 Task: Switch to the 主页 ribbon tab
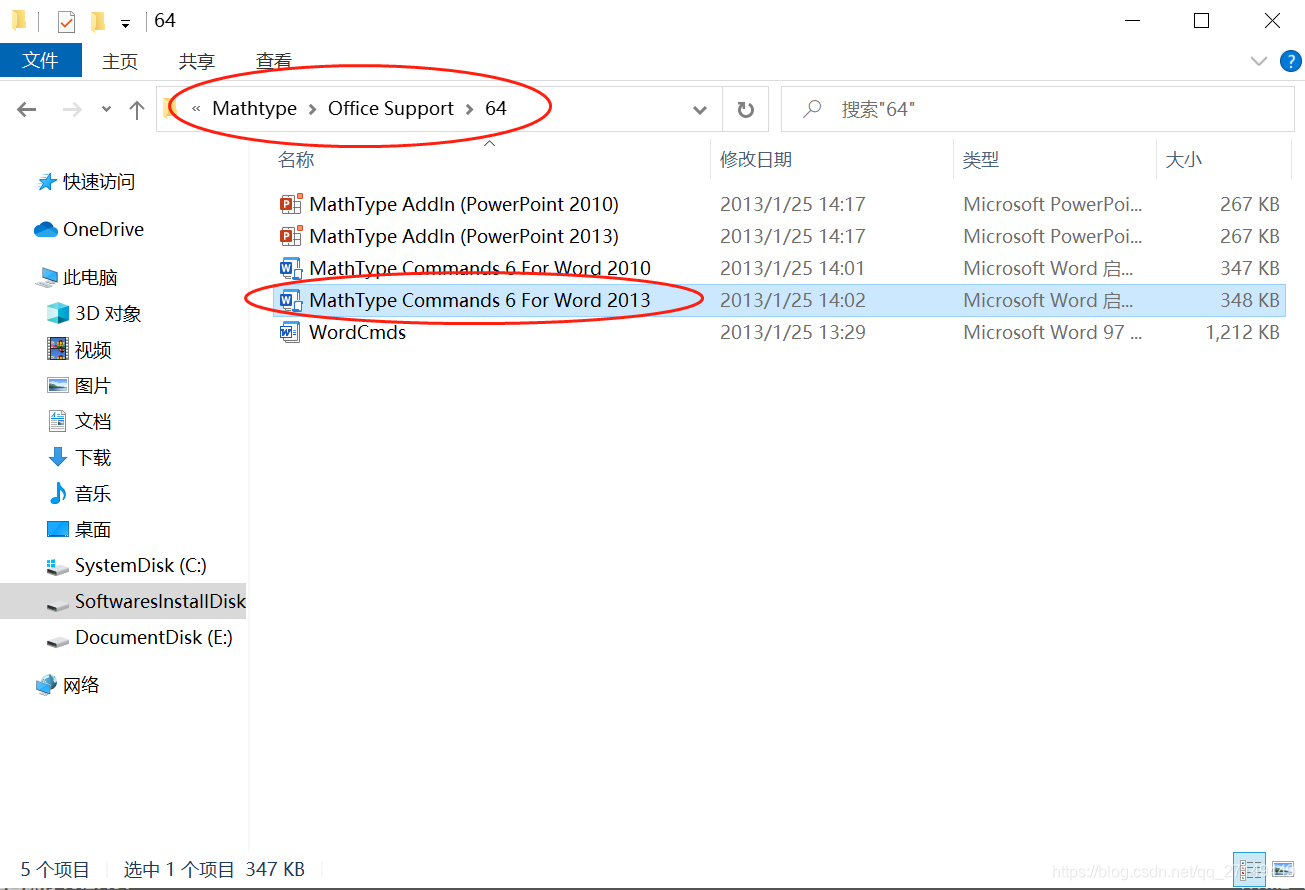click(120, 61)
